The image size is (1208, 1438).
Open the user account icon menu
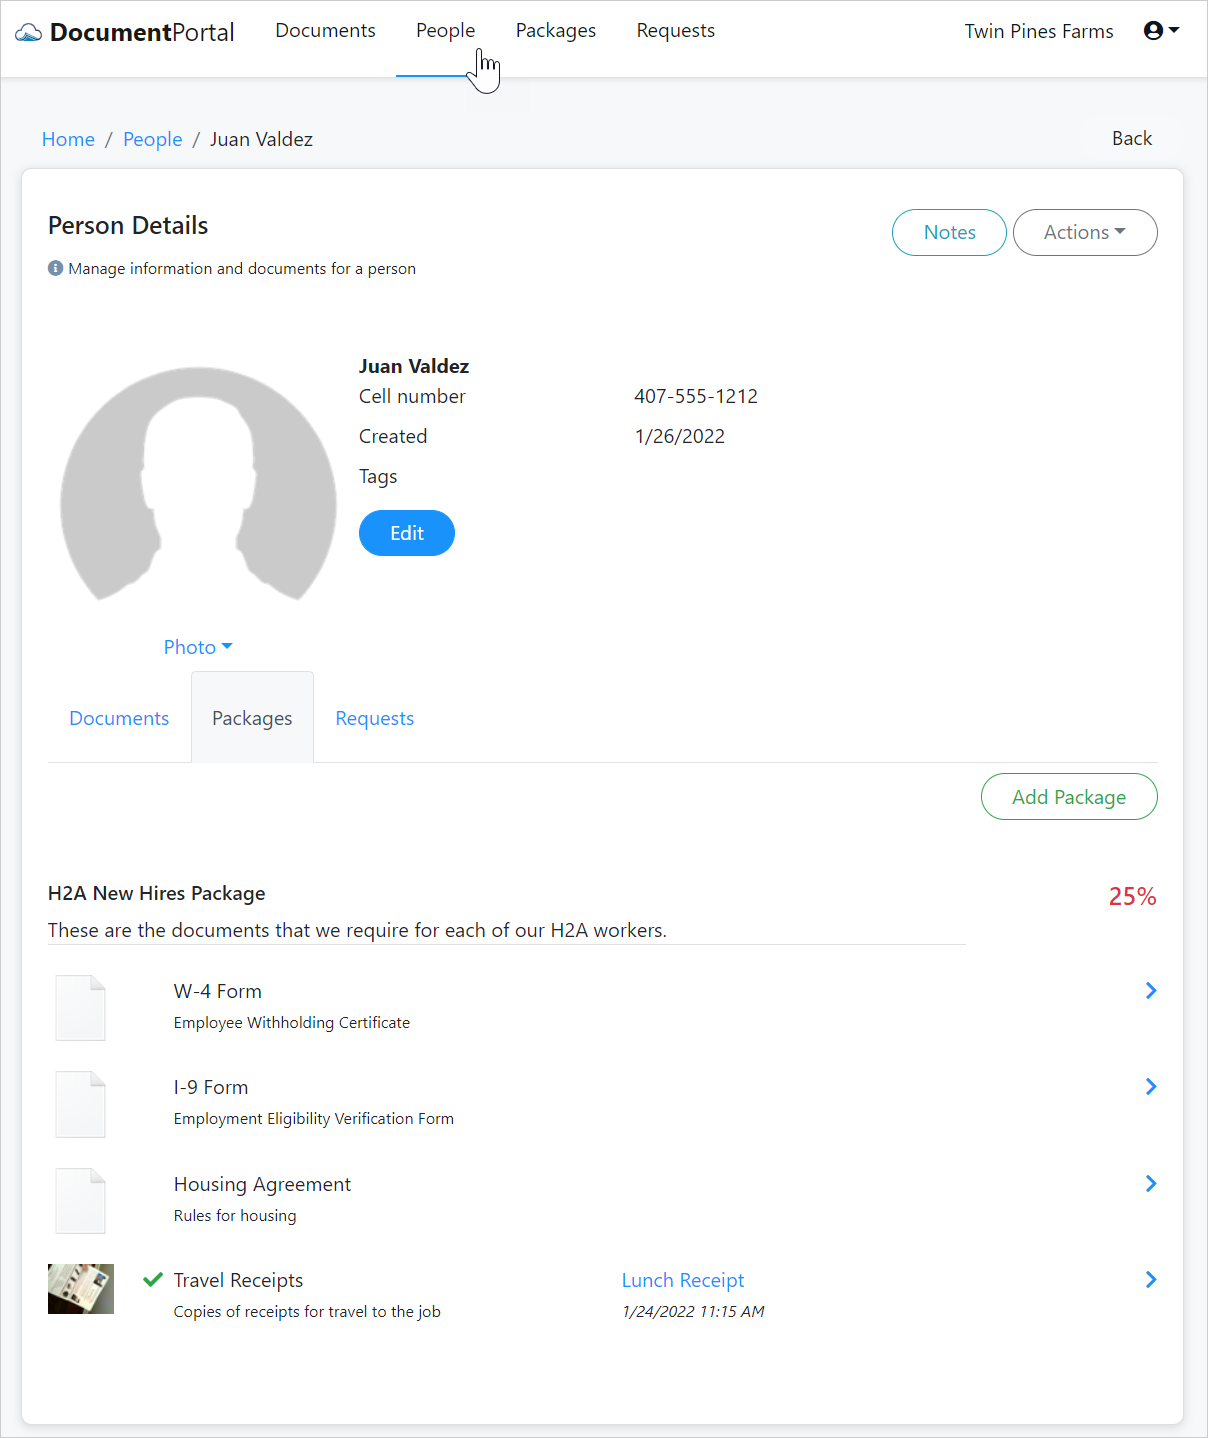coord(1152,30)
